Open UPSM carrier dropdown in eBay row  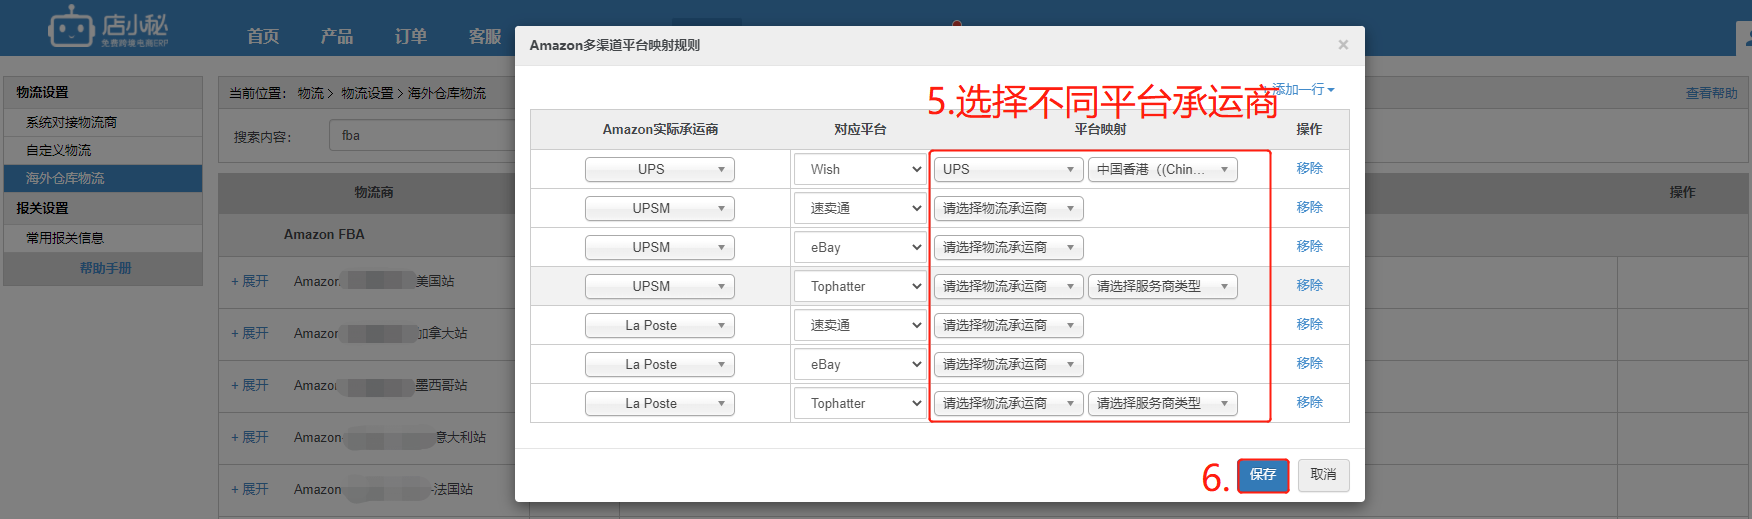(x=660, y=247)
